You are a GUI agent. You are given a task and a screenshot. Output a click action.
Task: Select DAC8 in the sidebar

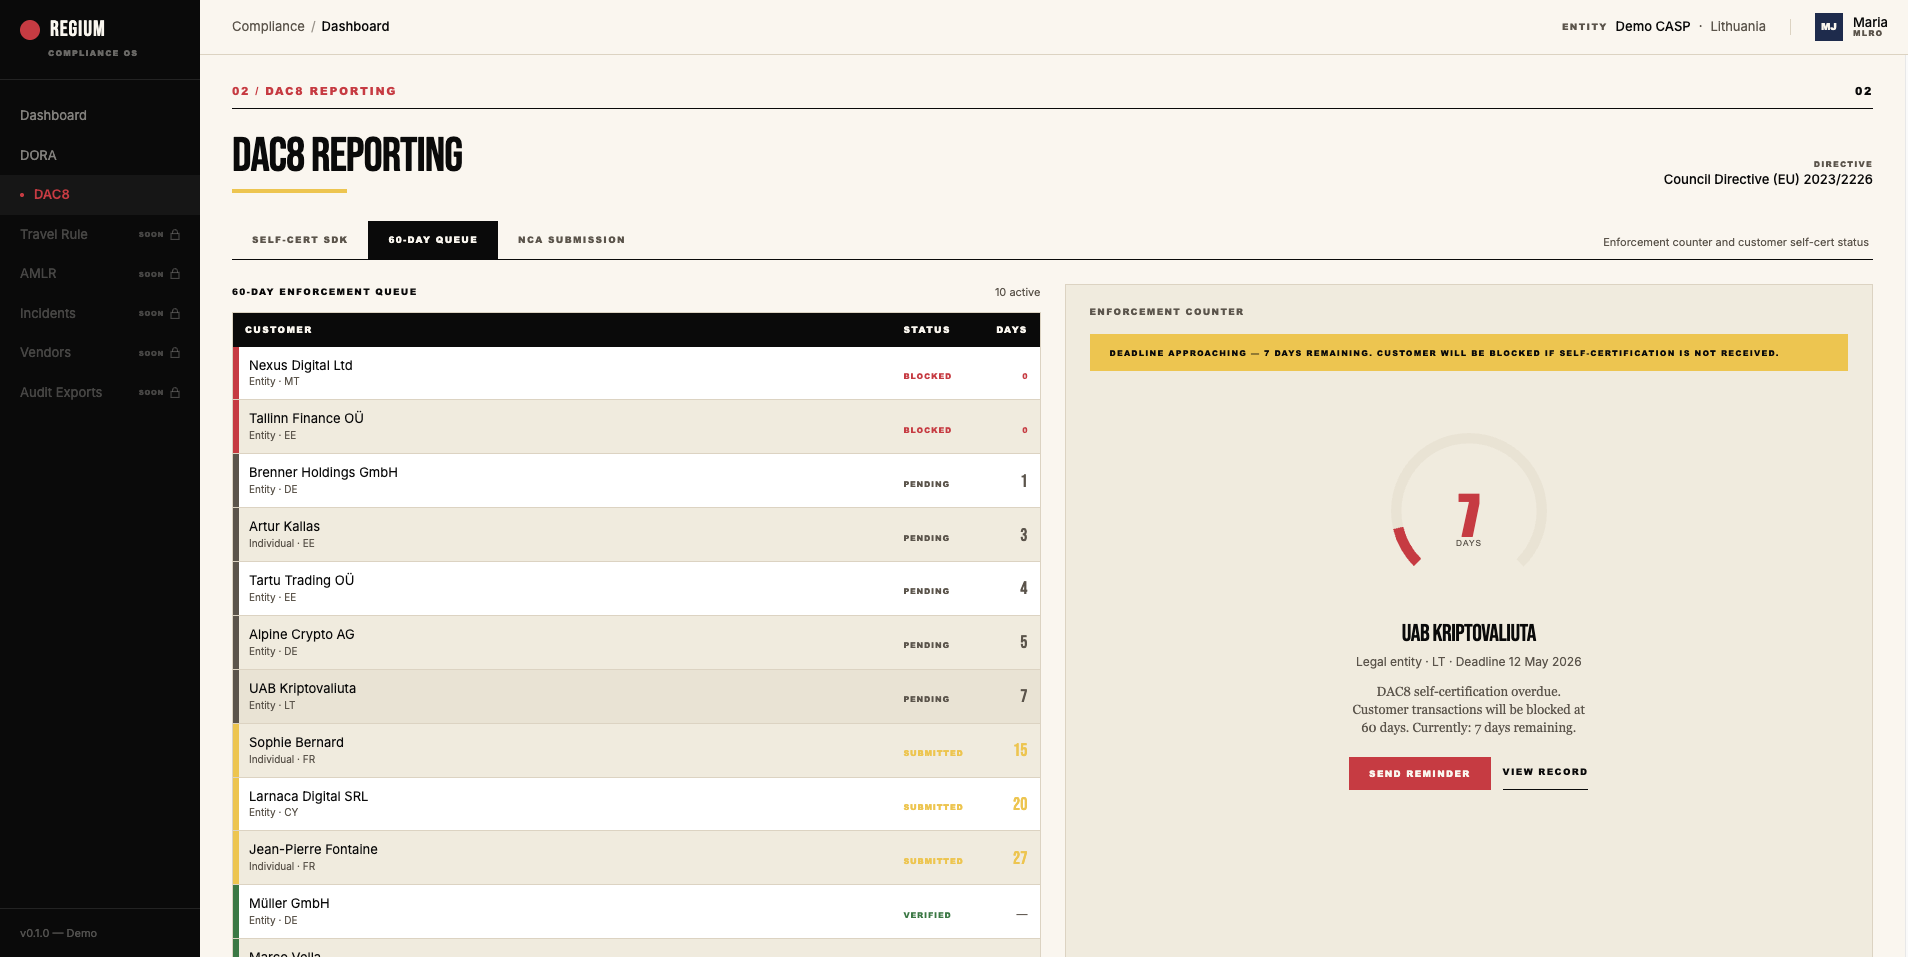point(100,194)
